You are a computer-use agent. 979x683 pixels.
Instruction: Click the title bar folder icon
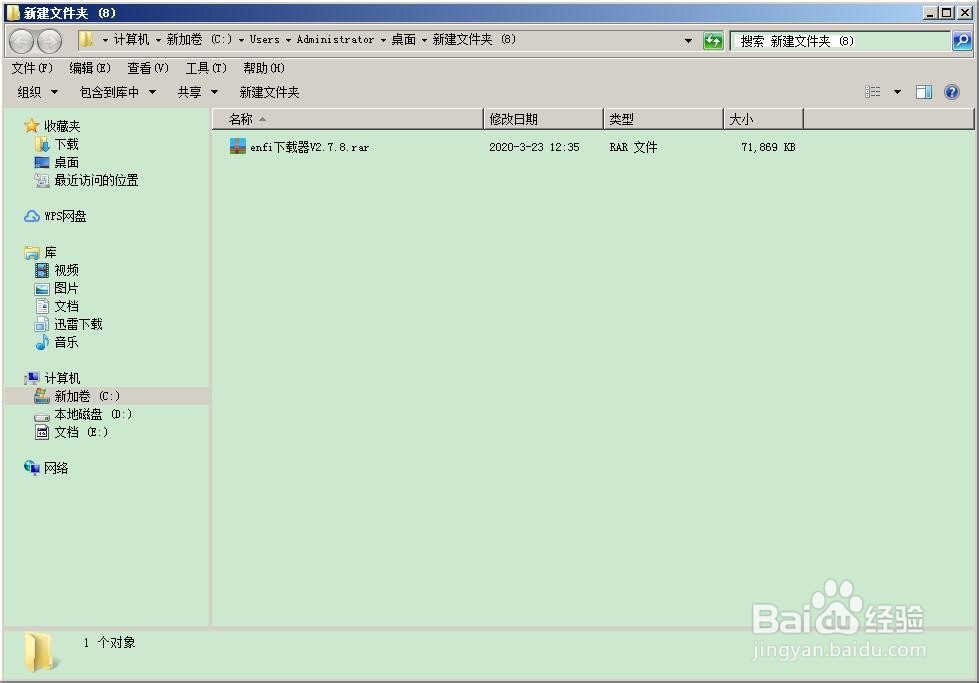point(13,12)
